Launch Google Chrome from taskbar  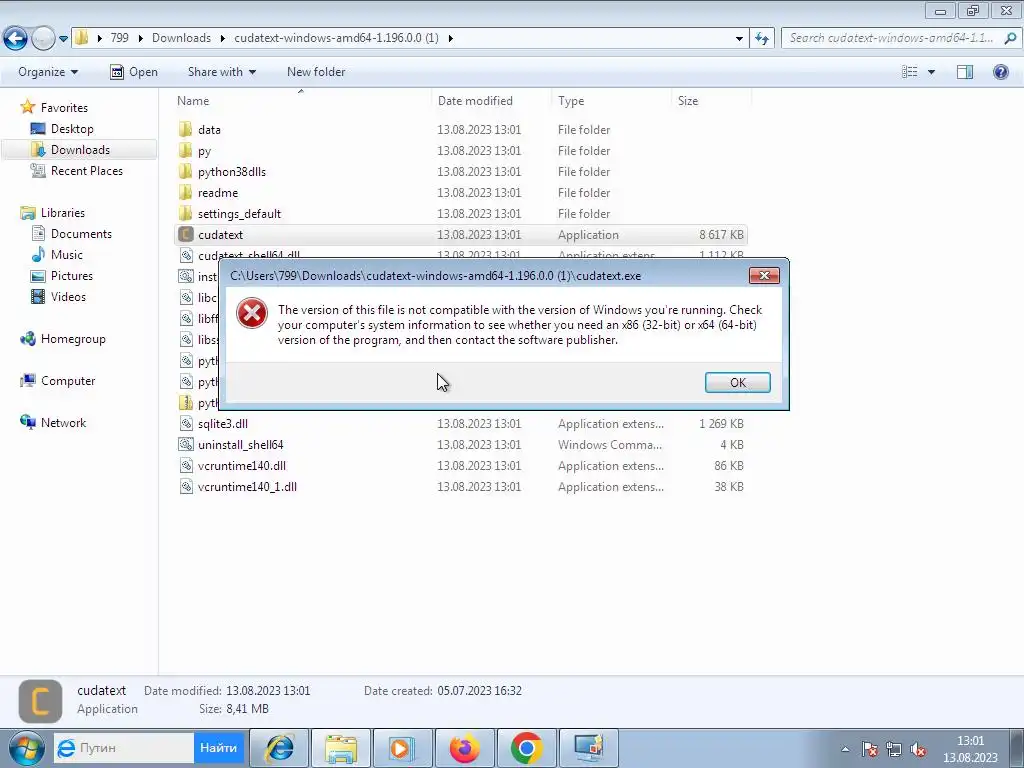526,748
